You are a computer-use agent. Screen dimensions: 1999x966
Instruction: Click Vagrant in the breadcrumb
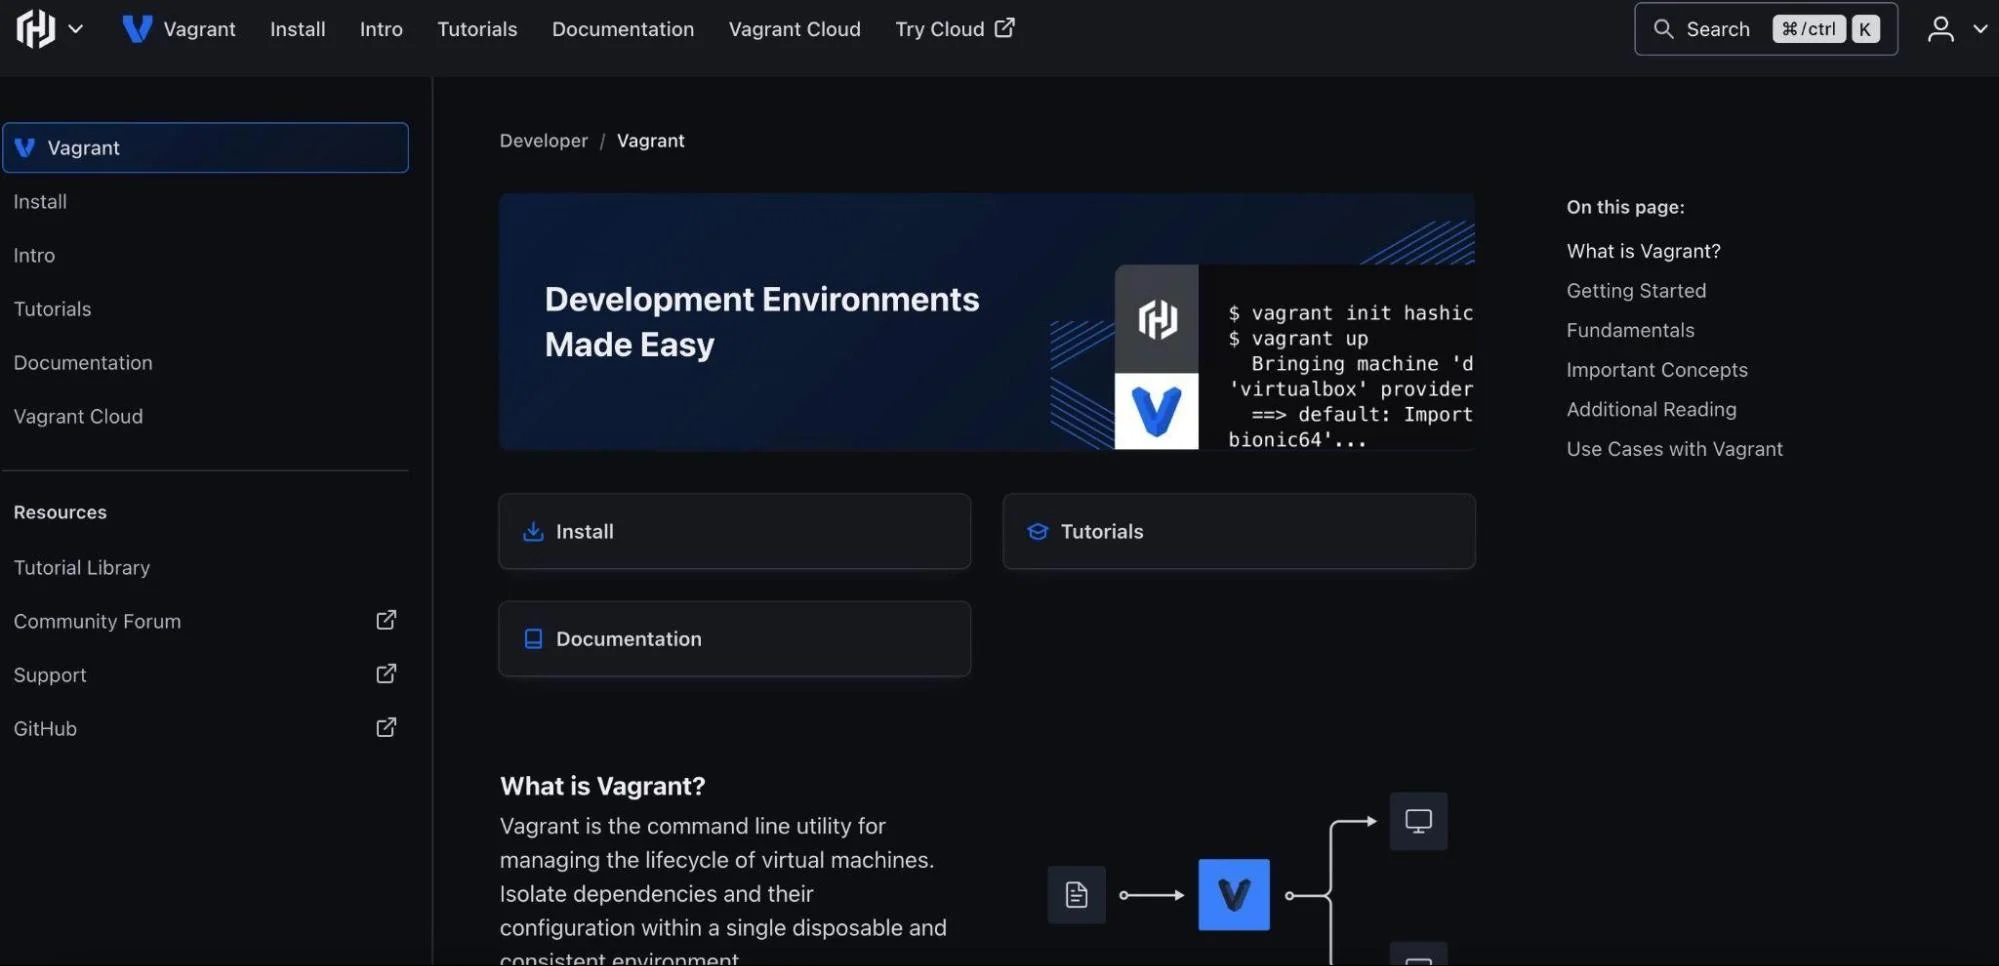pos(651,141)
